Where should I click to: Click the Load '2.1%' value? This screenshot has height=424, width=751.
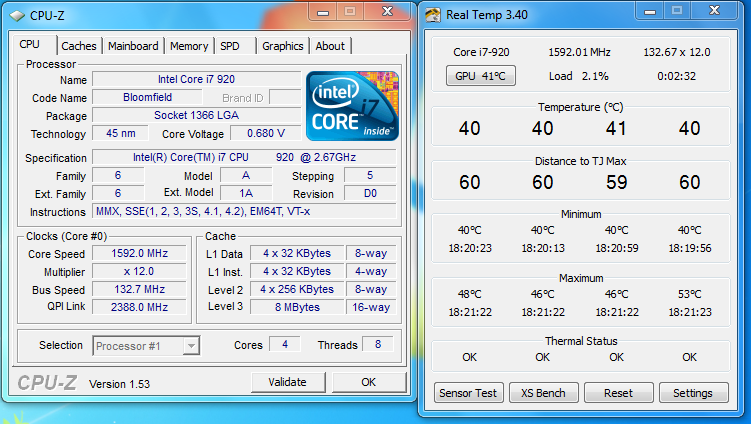[595, 76]
